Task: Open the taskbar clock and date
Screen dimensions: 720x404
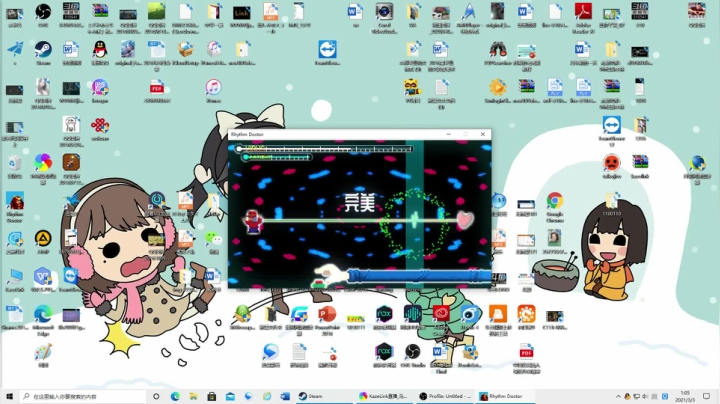Action: point(685,396)
